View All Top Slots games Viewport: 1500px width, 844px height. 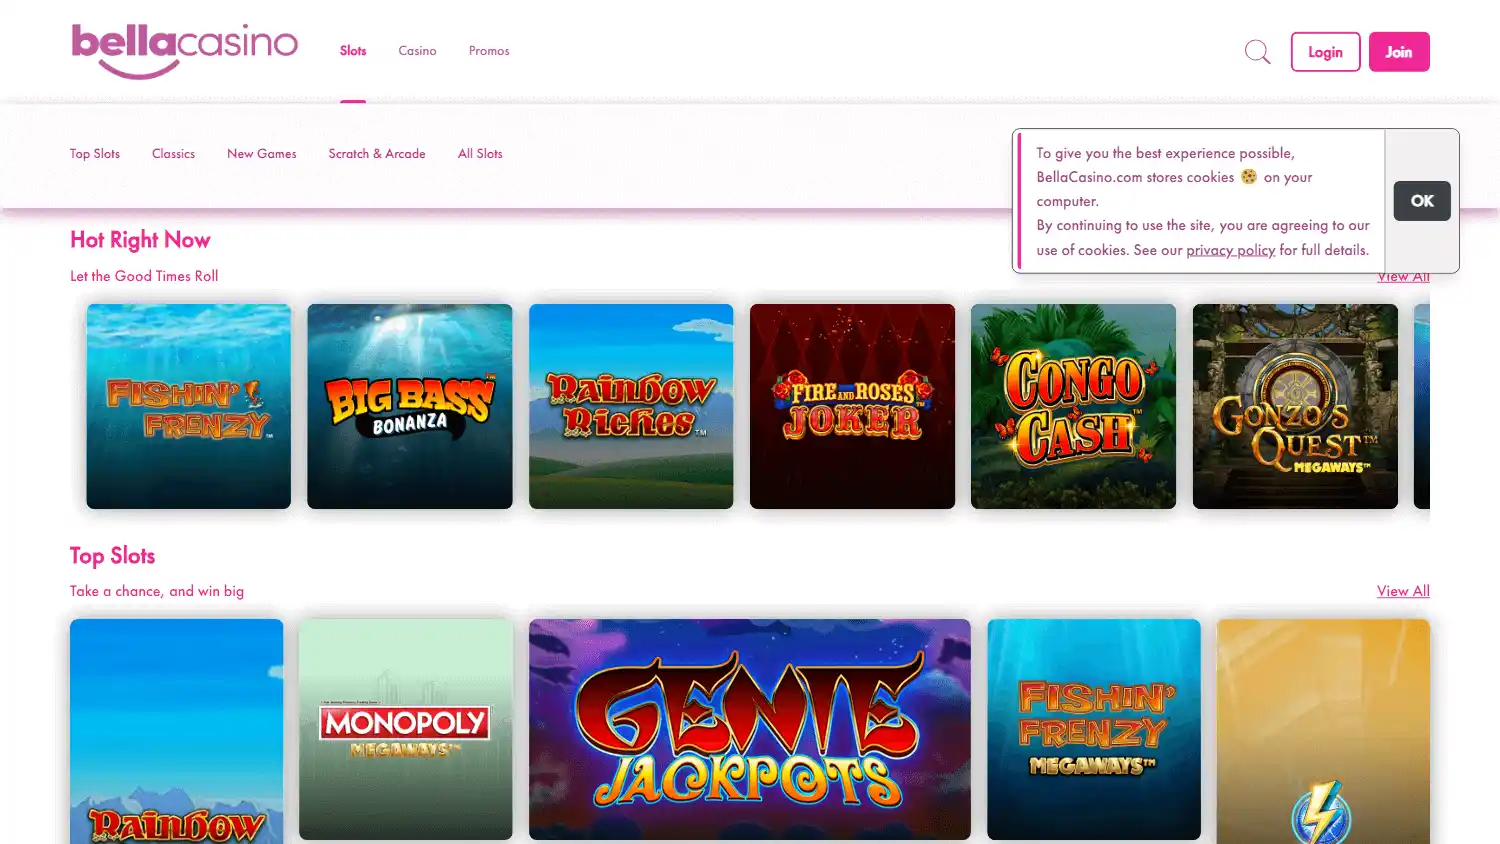(1403, 591)
